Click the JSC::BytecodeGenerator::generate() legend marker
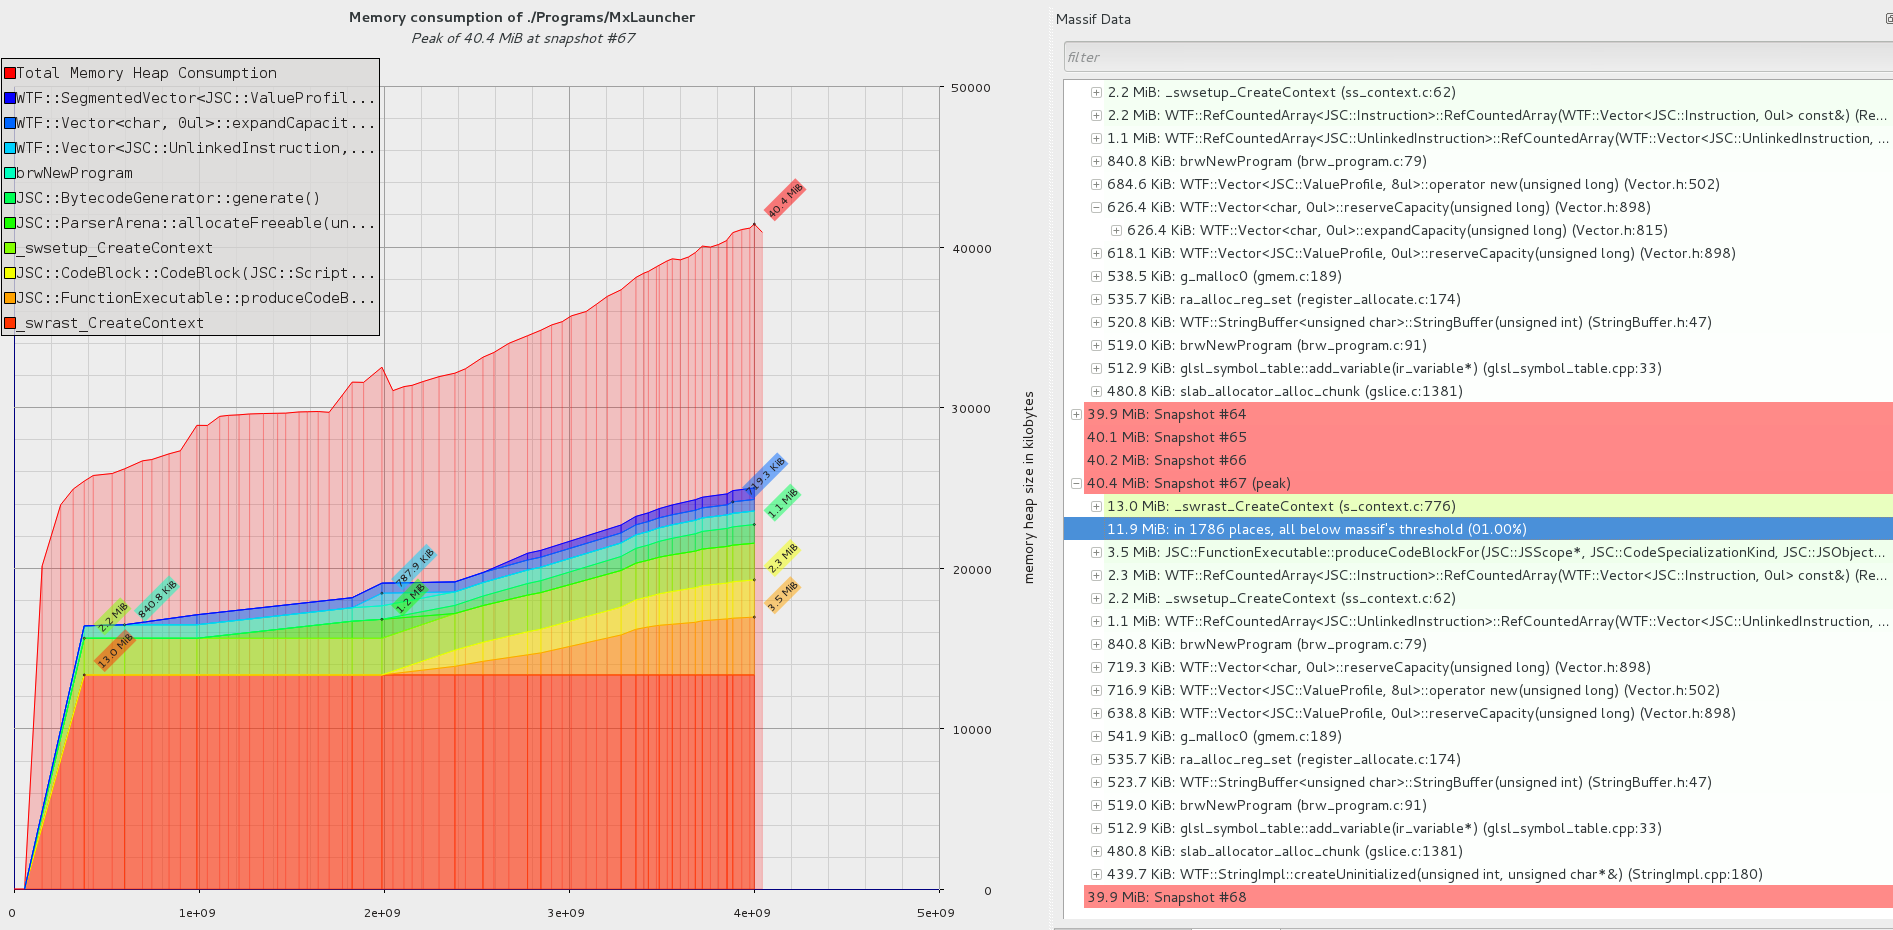 pyautogui.click(x=10, y=198)
